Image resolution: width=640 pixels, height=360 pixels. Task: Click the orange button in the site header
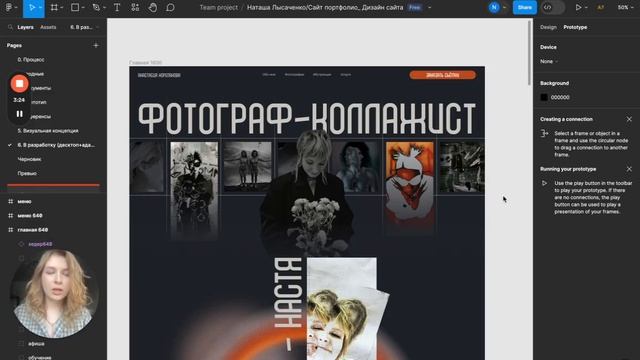(x=442, y=75)
